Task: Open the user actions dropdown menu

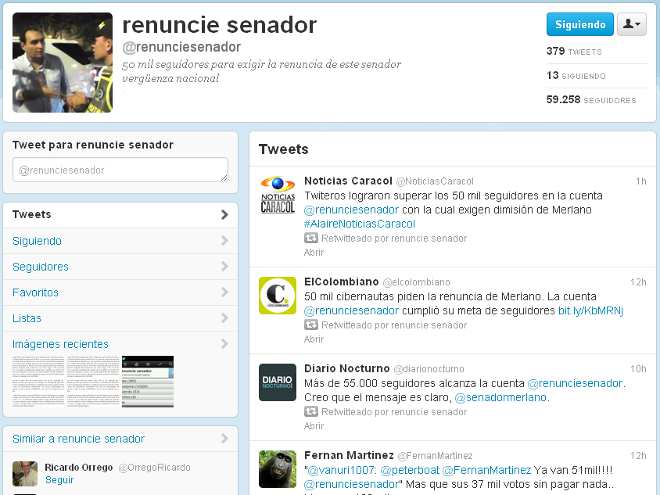Action: coord(632,25)
